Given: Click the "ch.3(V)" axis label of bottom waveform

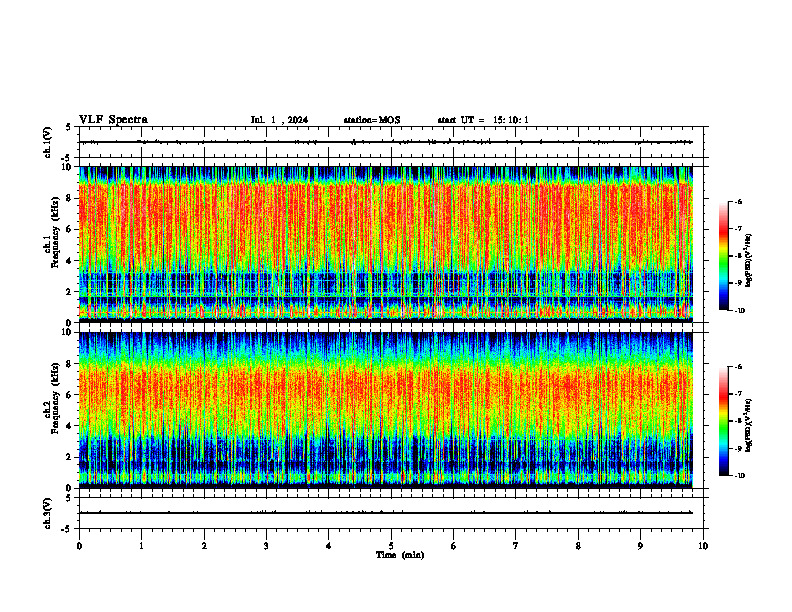Looking at the screenshot, I should click(48, 513).
